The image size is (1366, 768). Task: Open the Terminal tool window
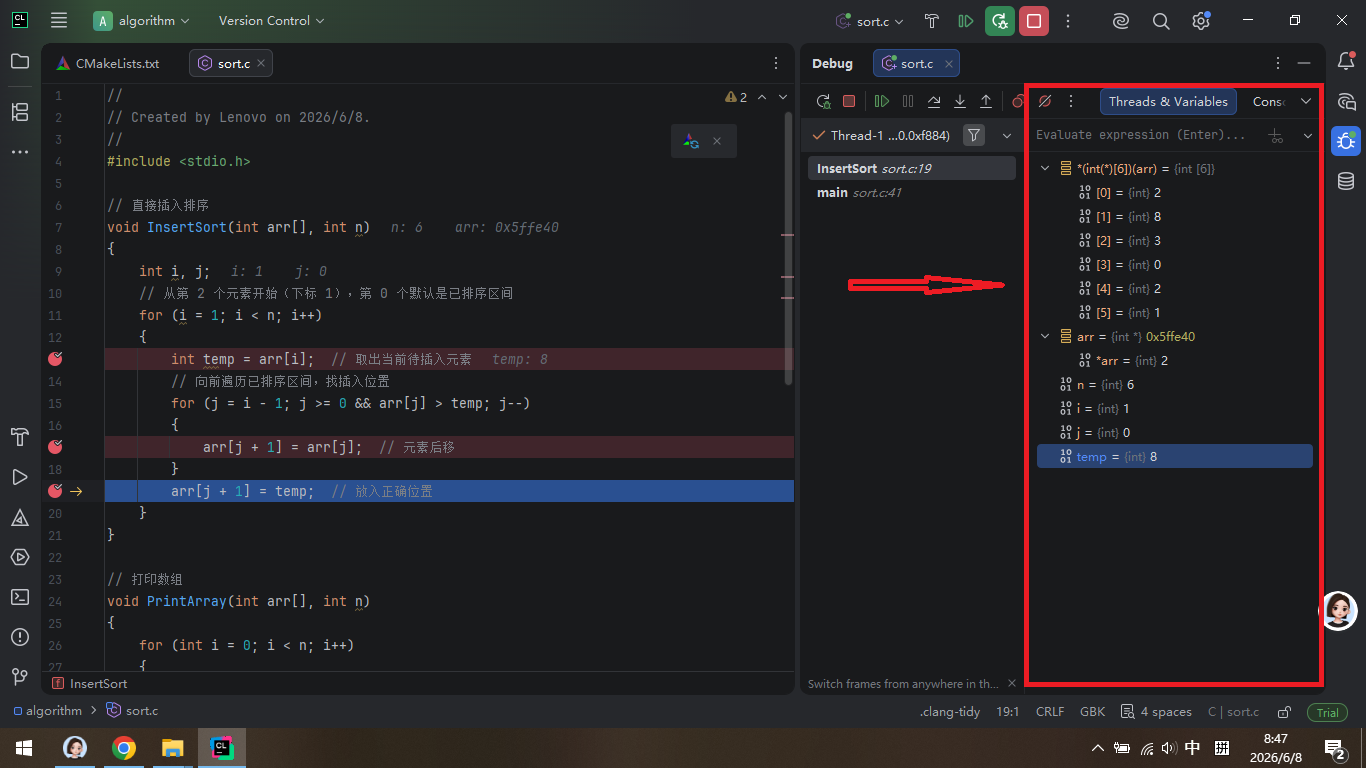(x=20, y=597)
